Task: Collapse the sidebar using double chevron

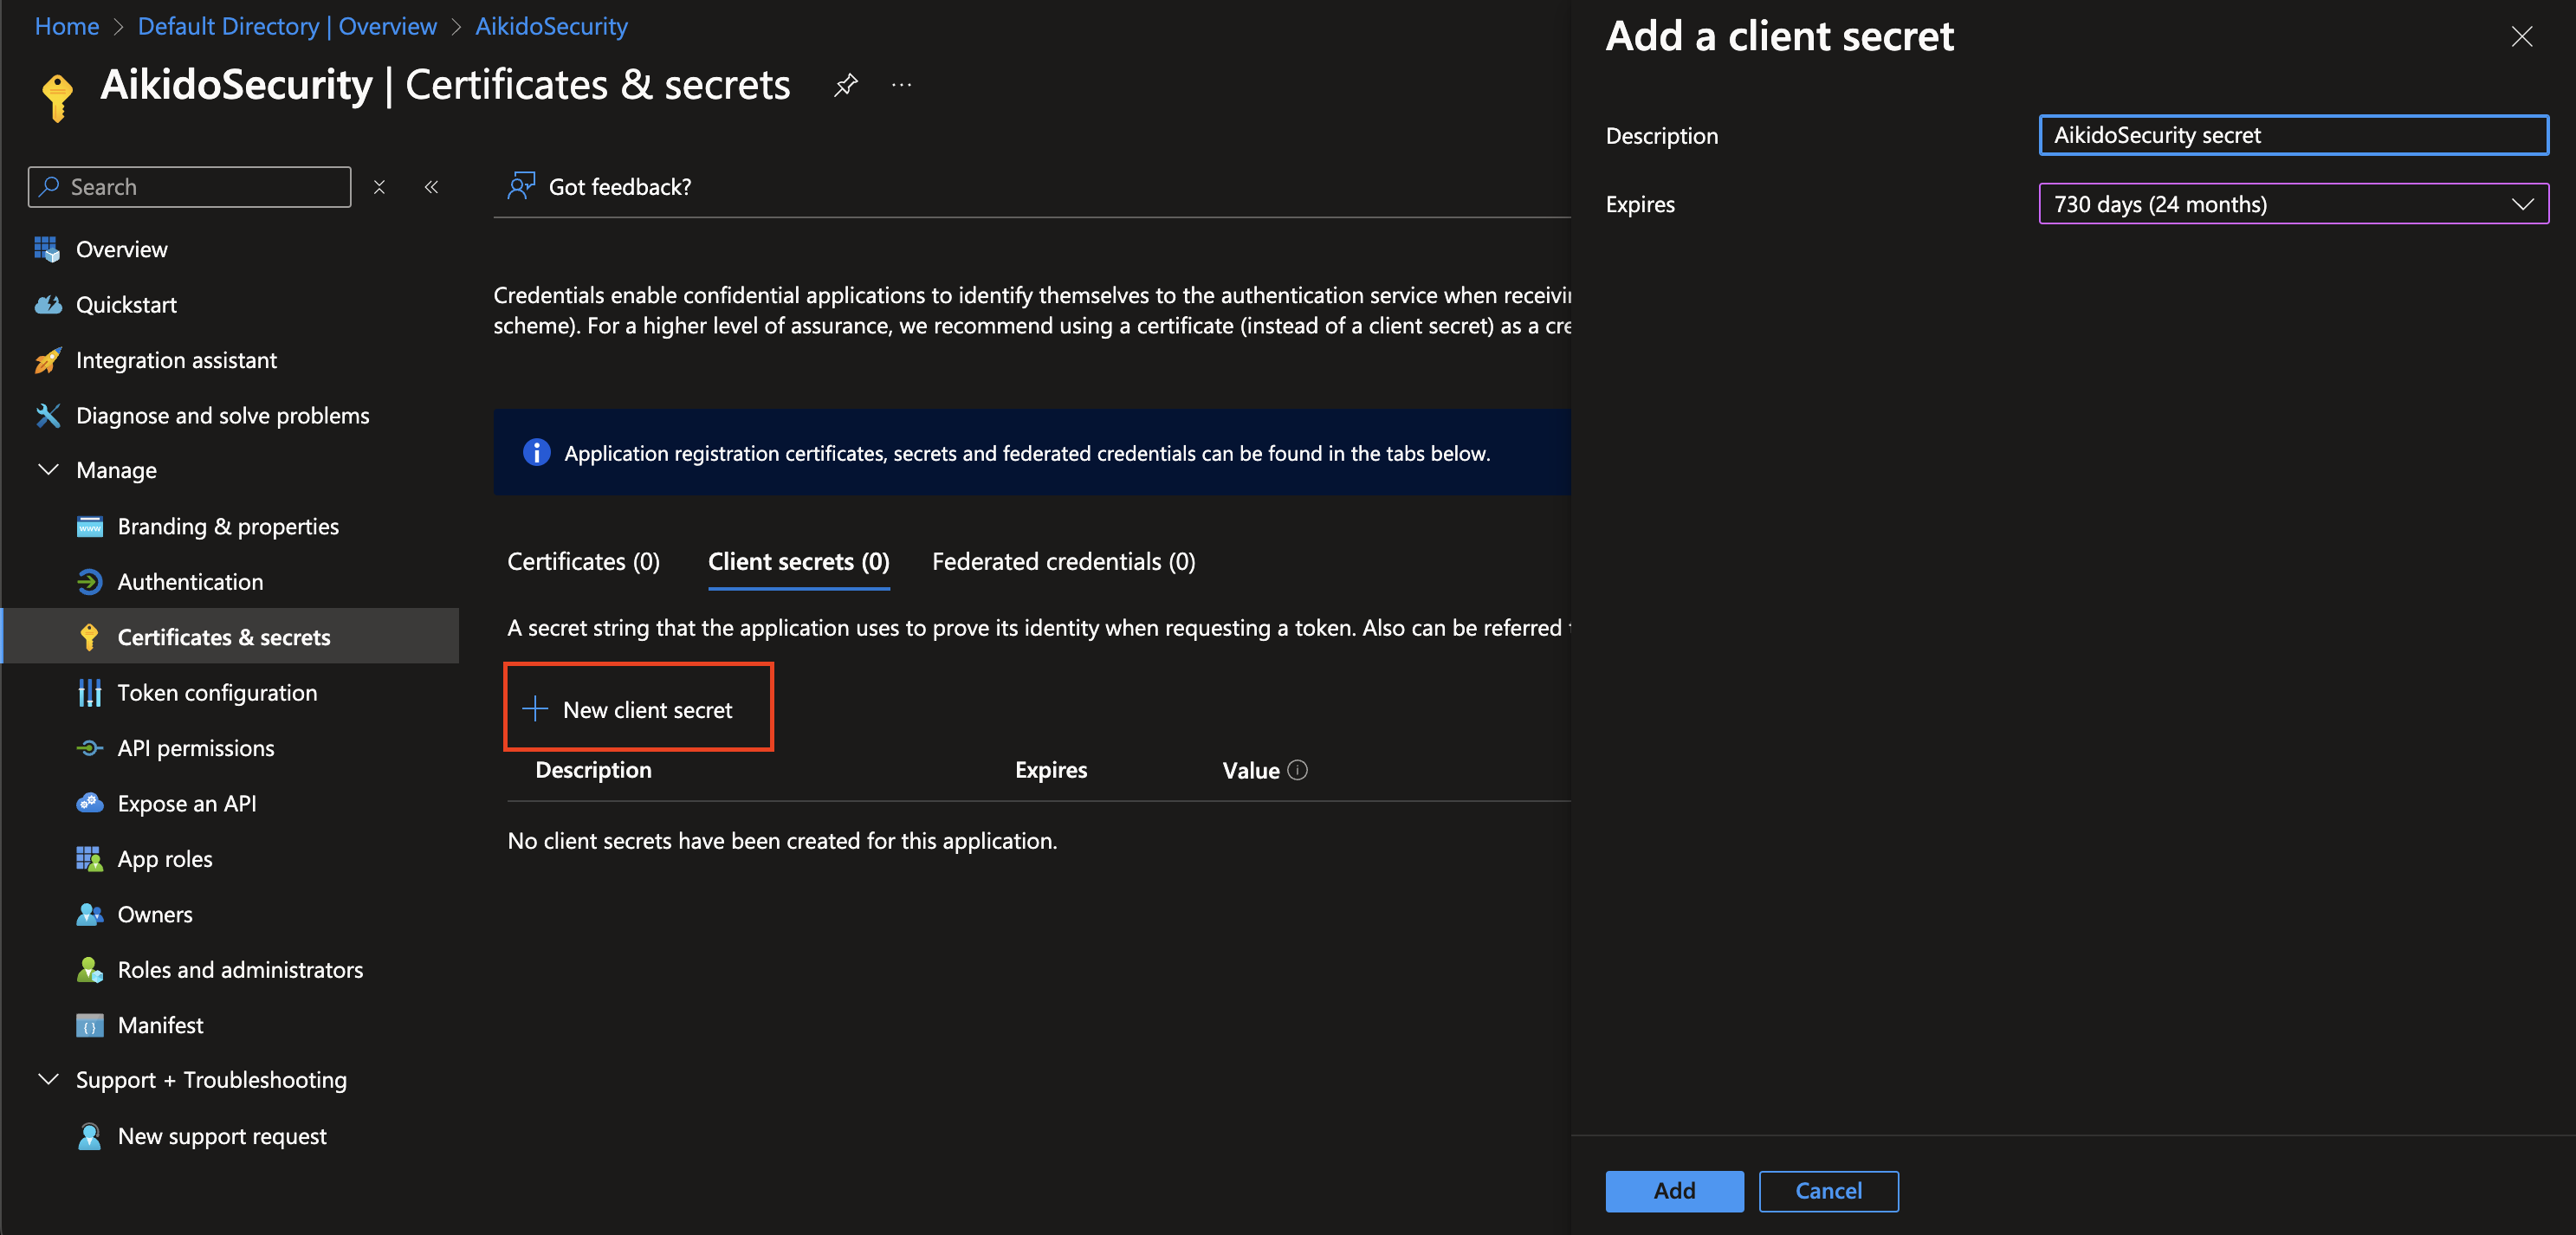Action: (431, 187)
